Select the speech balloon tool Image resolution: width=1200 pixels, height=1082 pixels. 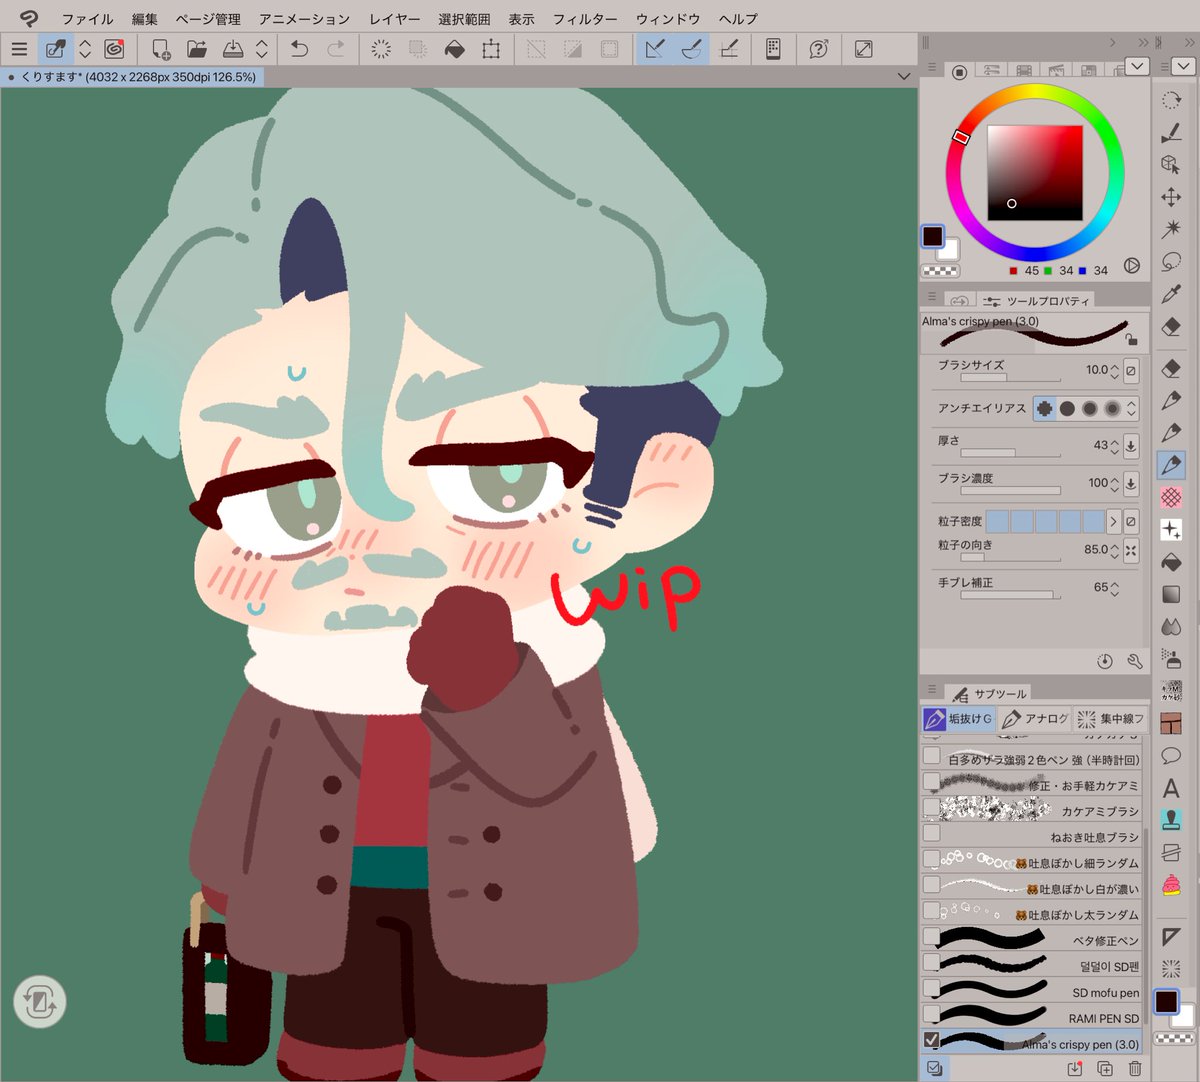[x=1171, y=756]
